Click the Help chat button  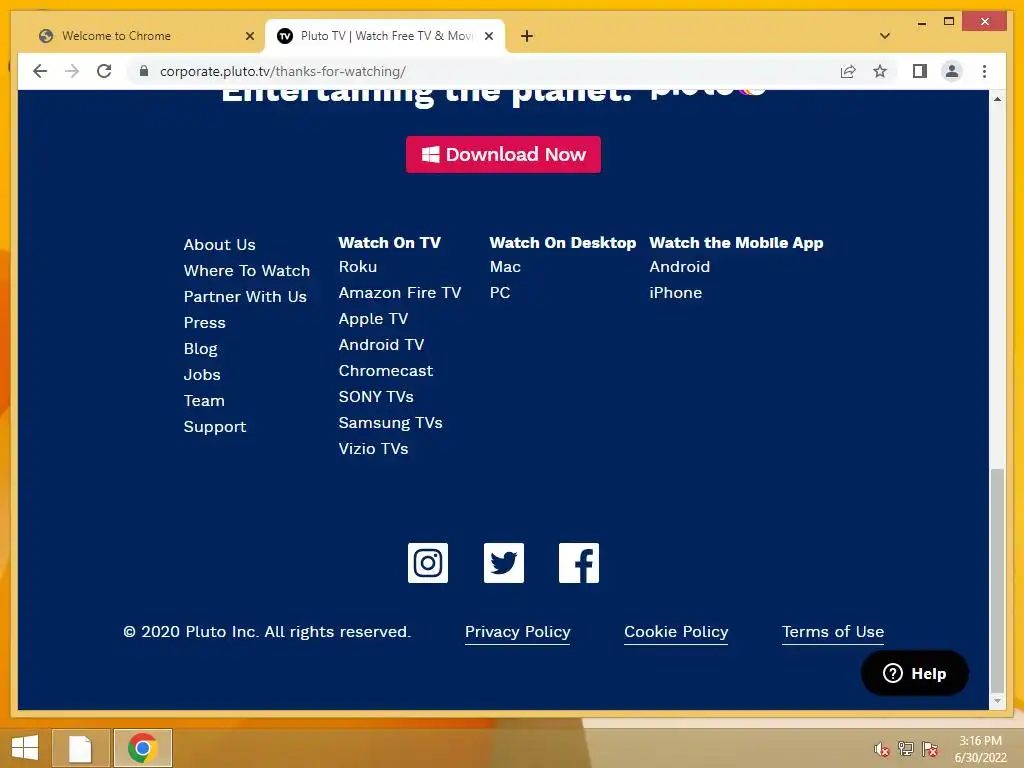point(914,673)
